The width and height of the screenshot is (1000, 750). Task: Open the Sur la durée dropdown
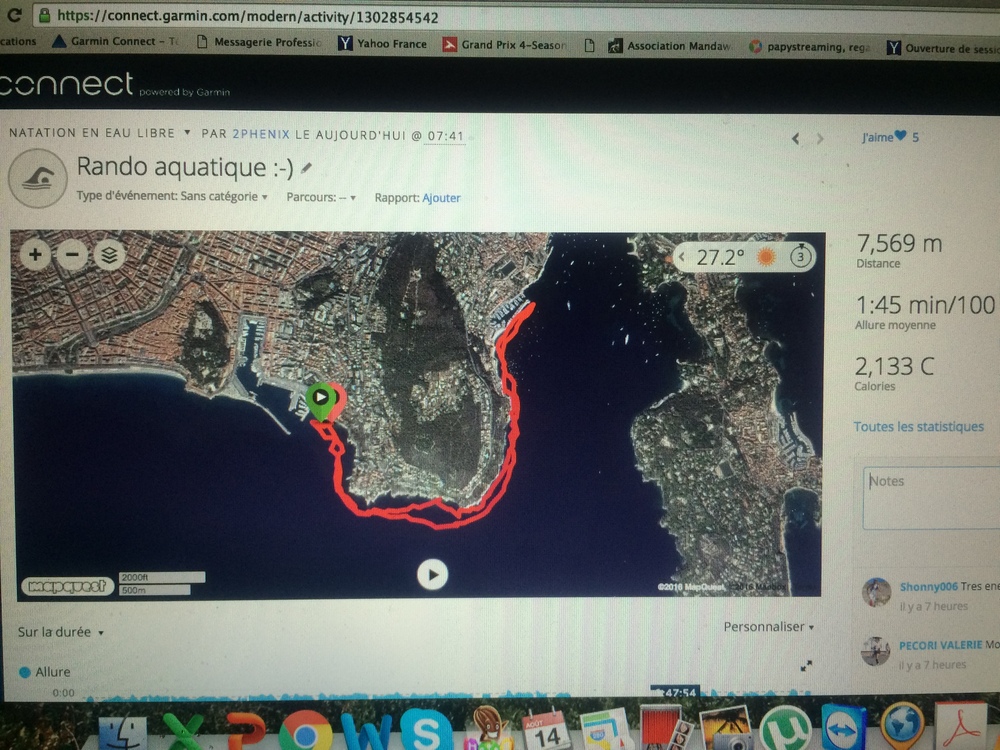[x=61, y=632]
